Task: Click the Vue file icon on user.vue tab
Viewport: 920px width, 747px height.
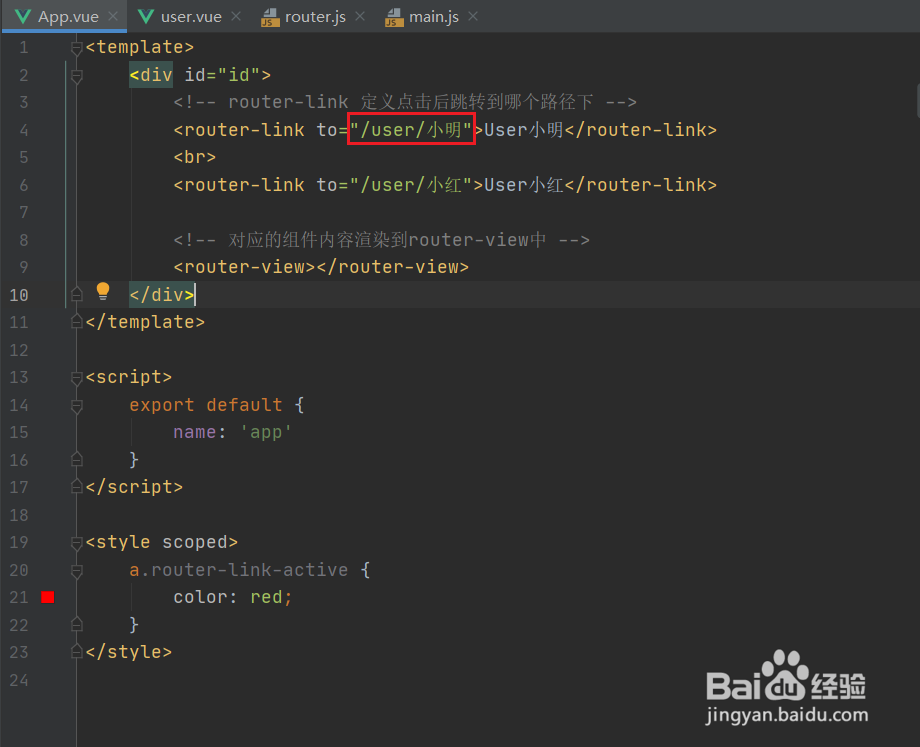Action: pyautogui.click(x=146, y=16)
